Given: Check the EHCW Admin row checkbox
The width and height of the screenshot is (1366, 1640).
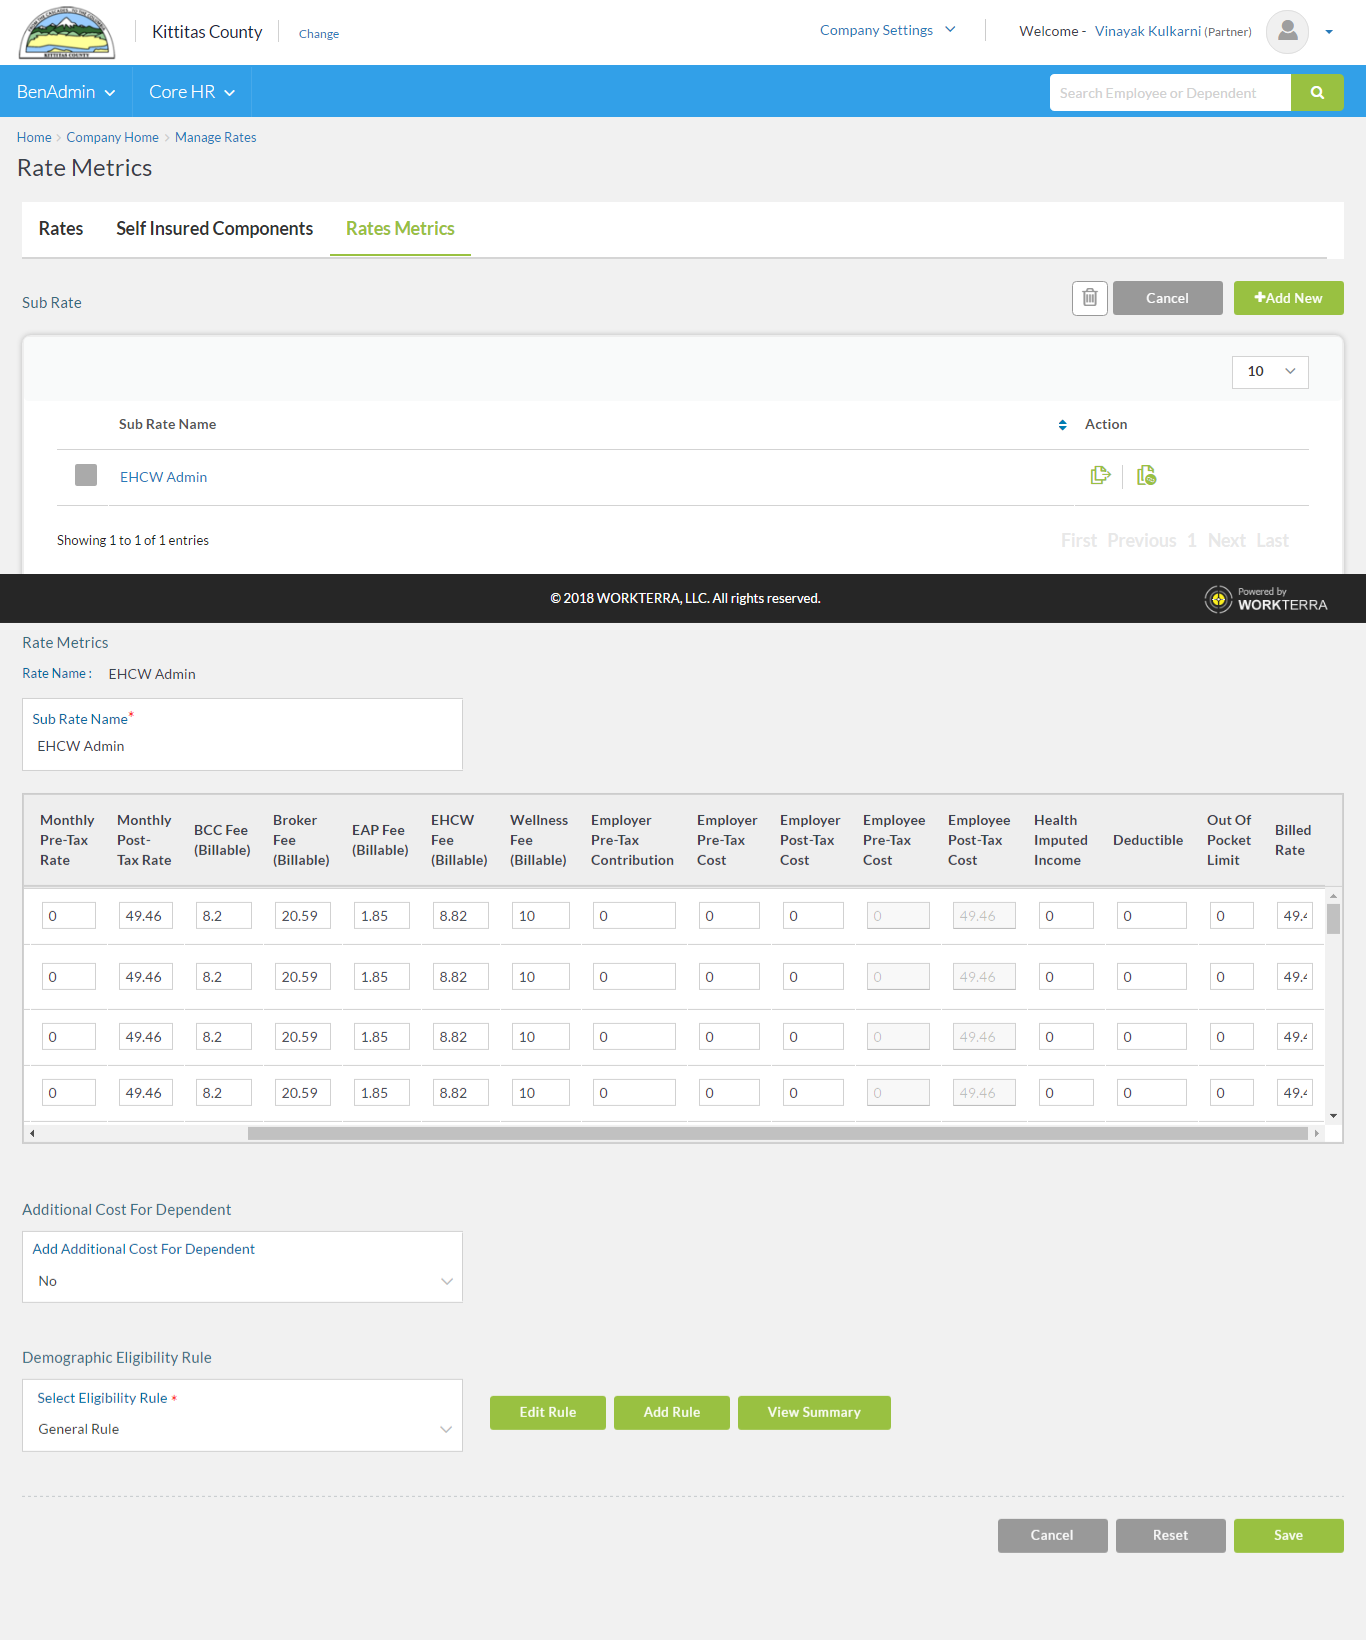Looking at the screenshot, I should point(86,475).
